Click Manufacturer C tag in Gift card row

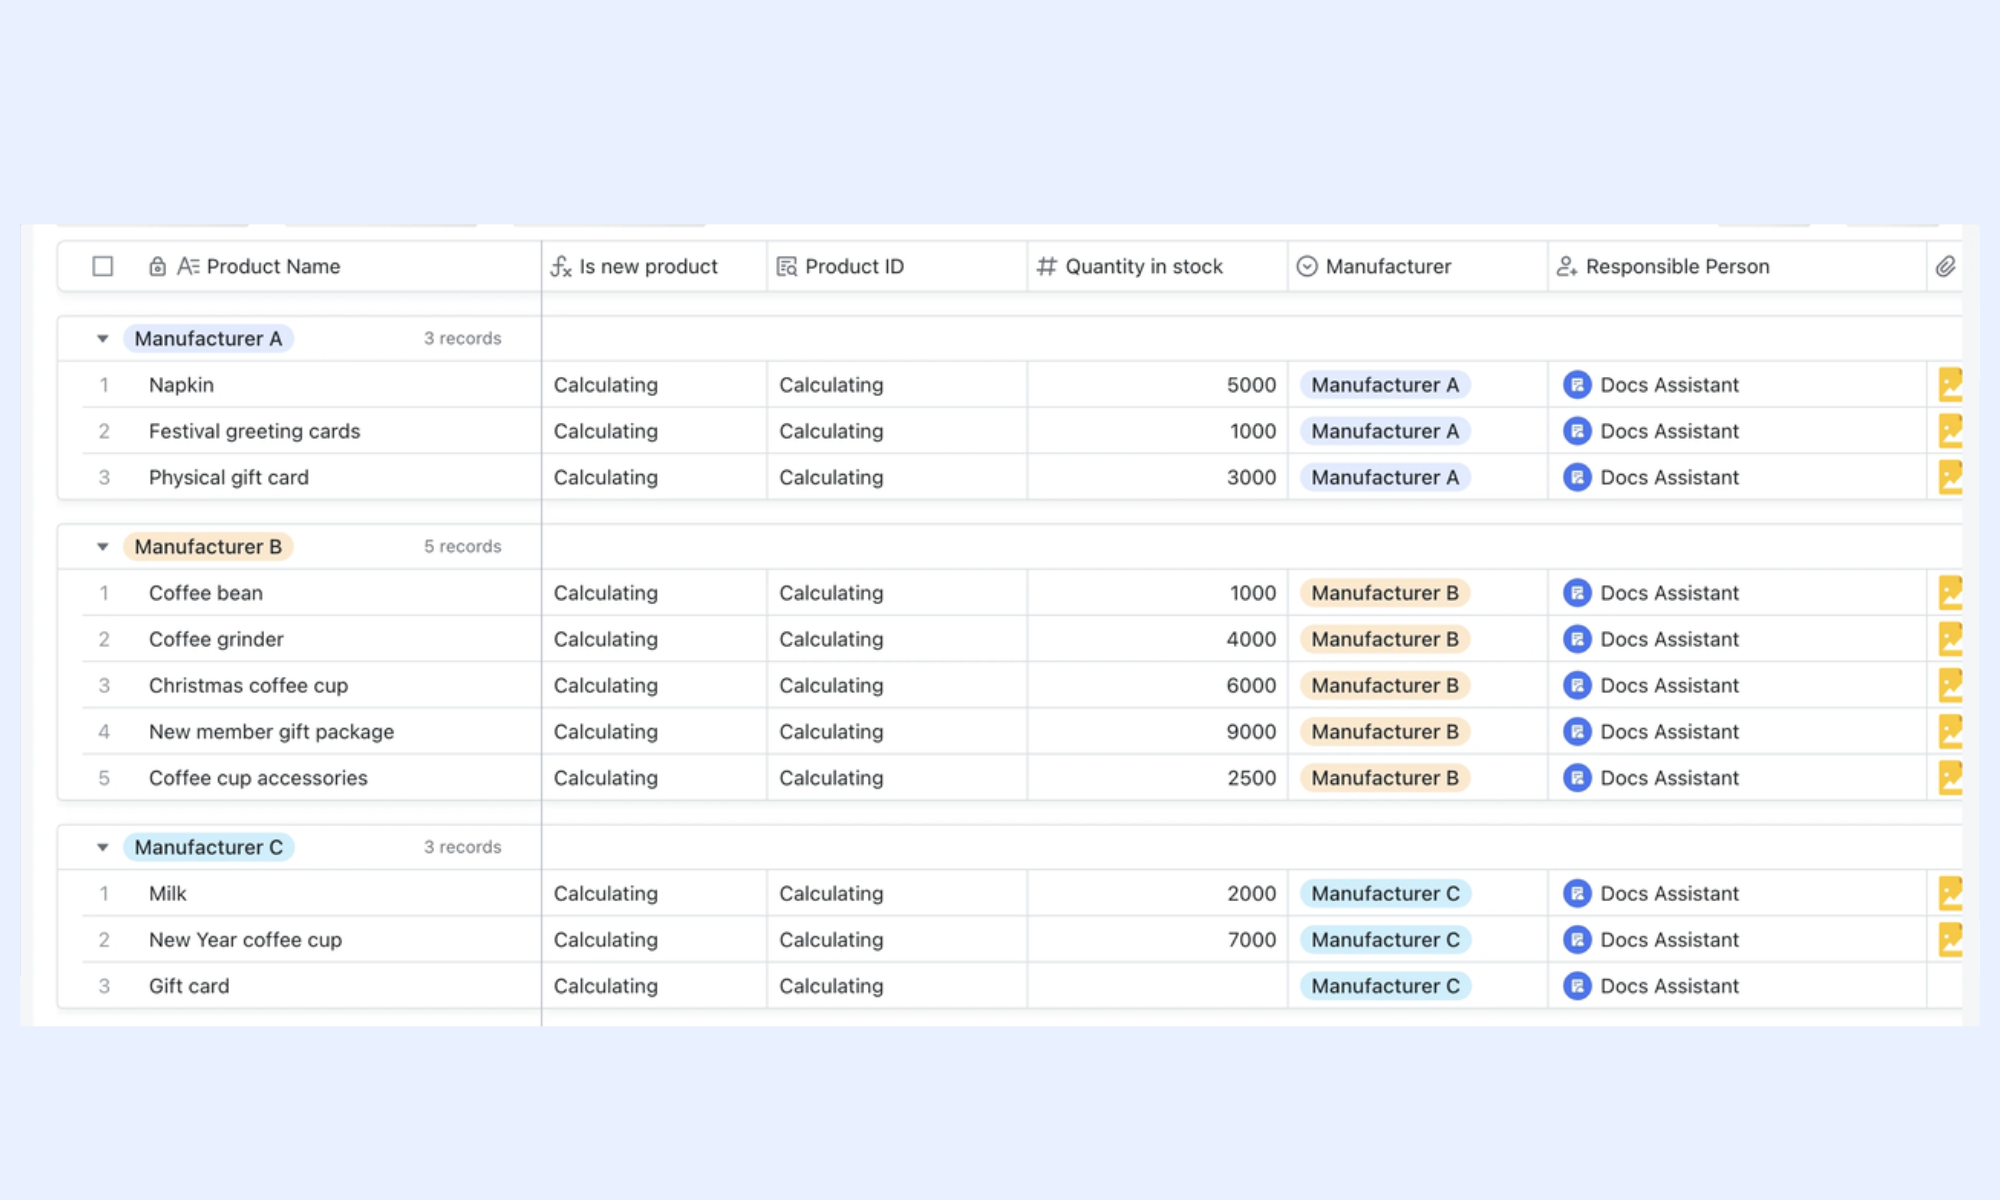point(1385,986)
